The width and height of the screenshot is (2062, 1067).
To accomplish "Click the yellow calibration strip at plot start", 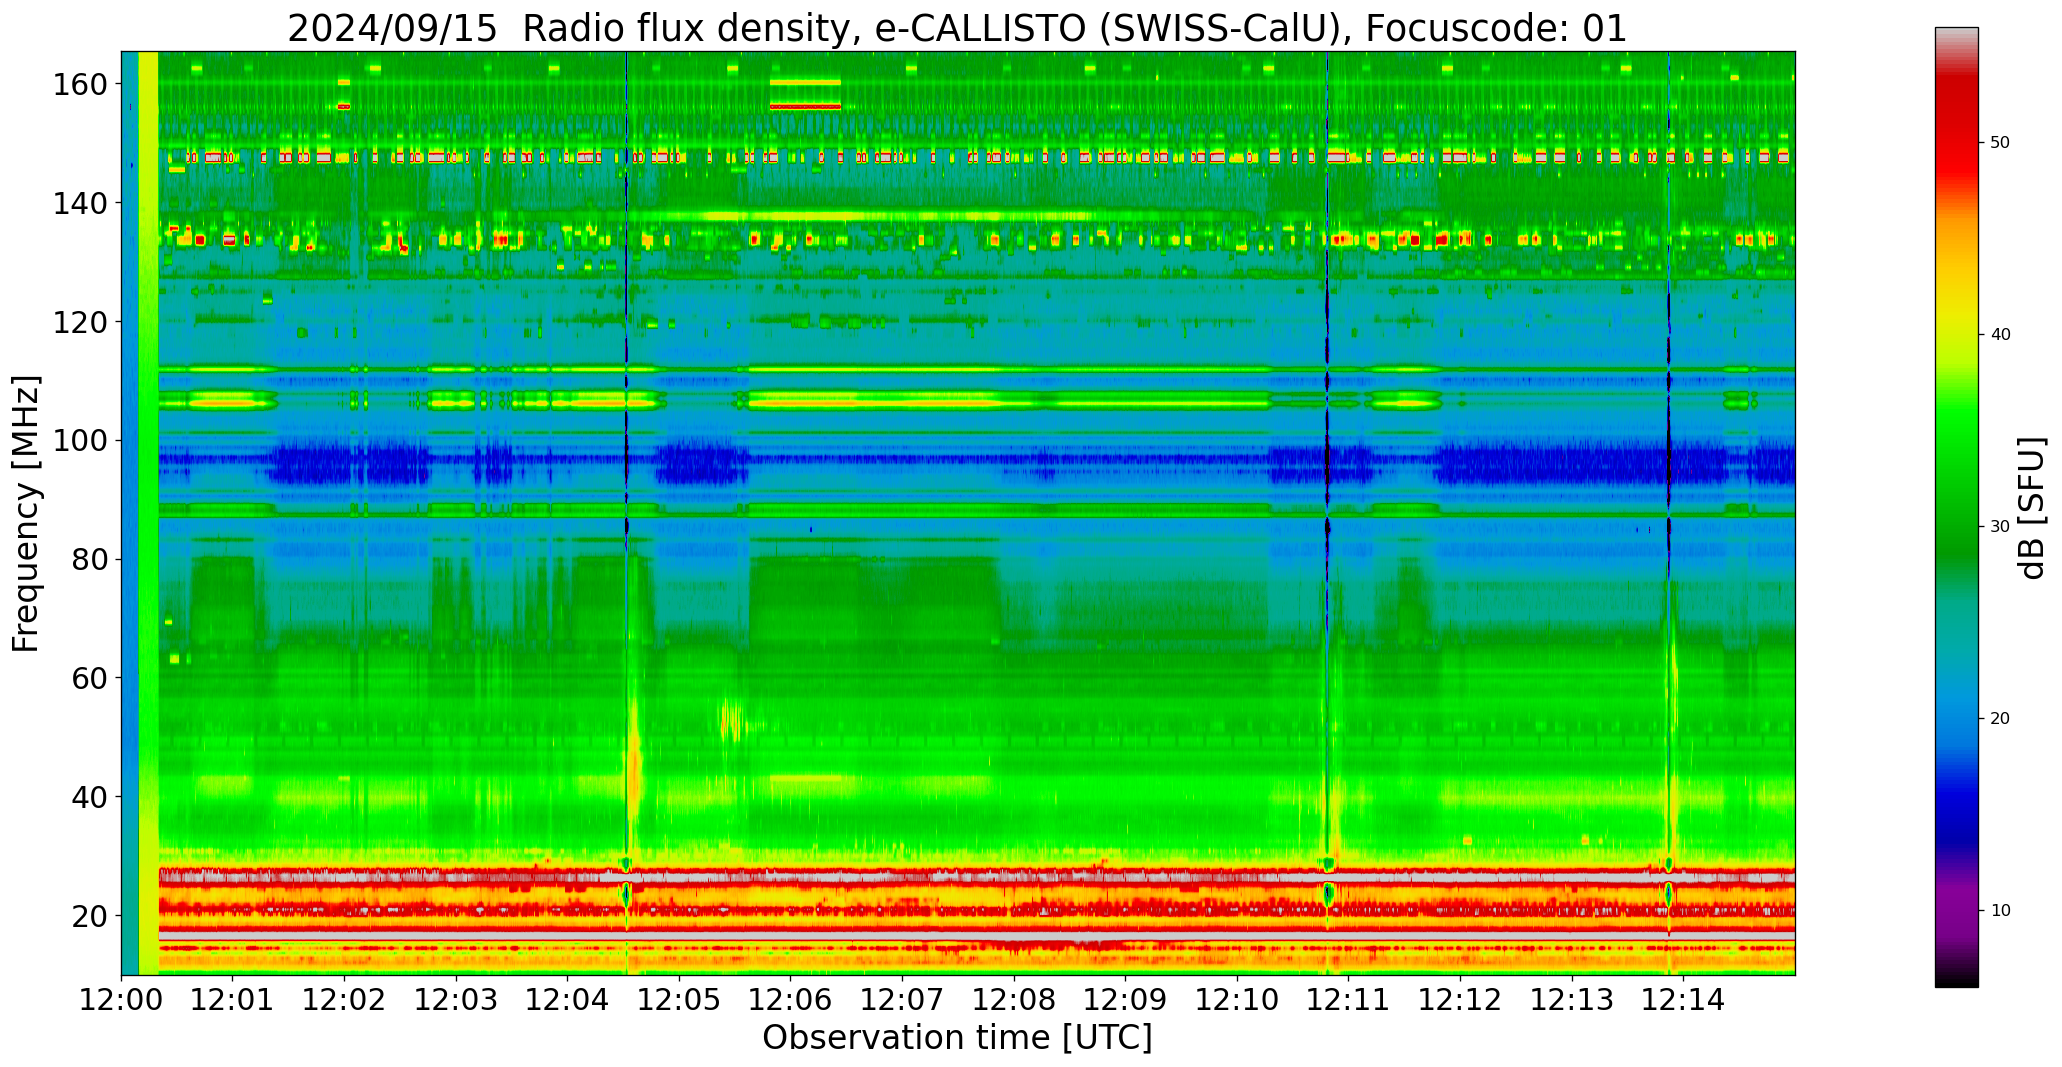I will (148, 513).
